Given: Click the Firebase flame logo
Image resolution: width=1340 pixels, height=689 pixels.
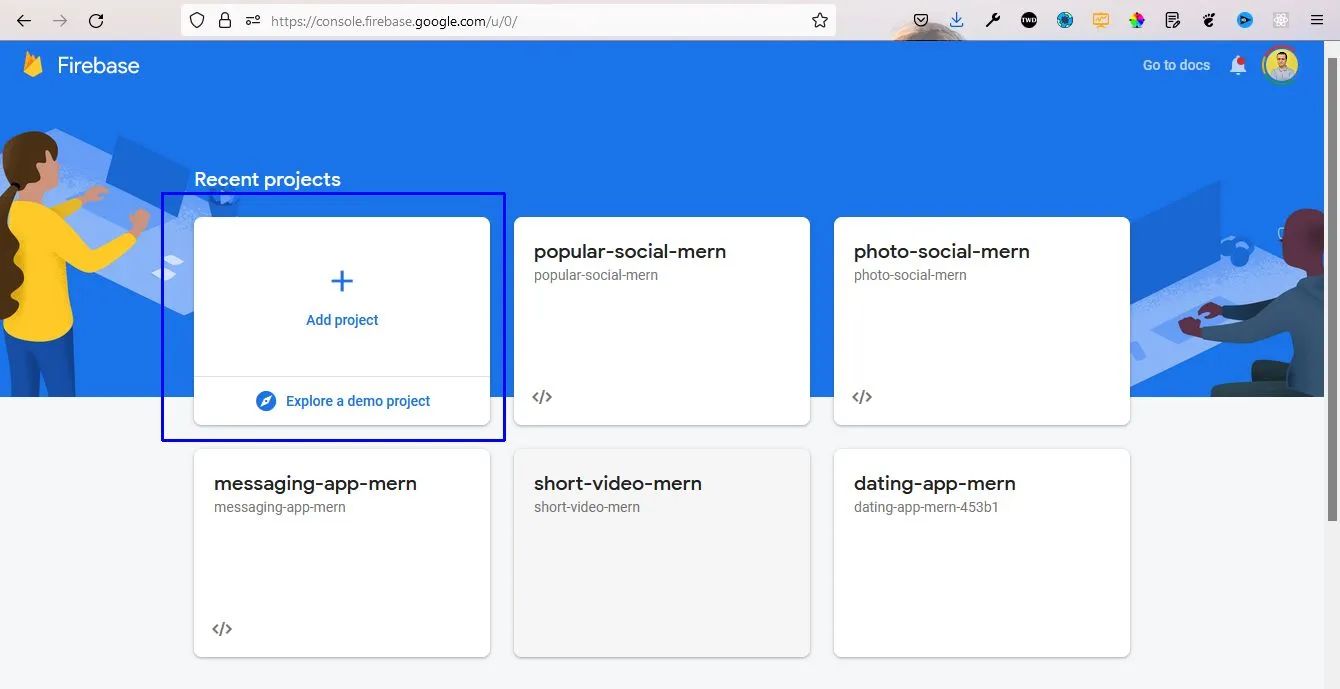Looking at the screenshot, I should [x=33, y=64].
